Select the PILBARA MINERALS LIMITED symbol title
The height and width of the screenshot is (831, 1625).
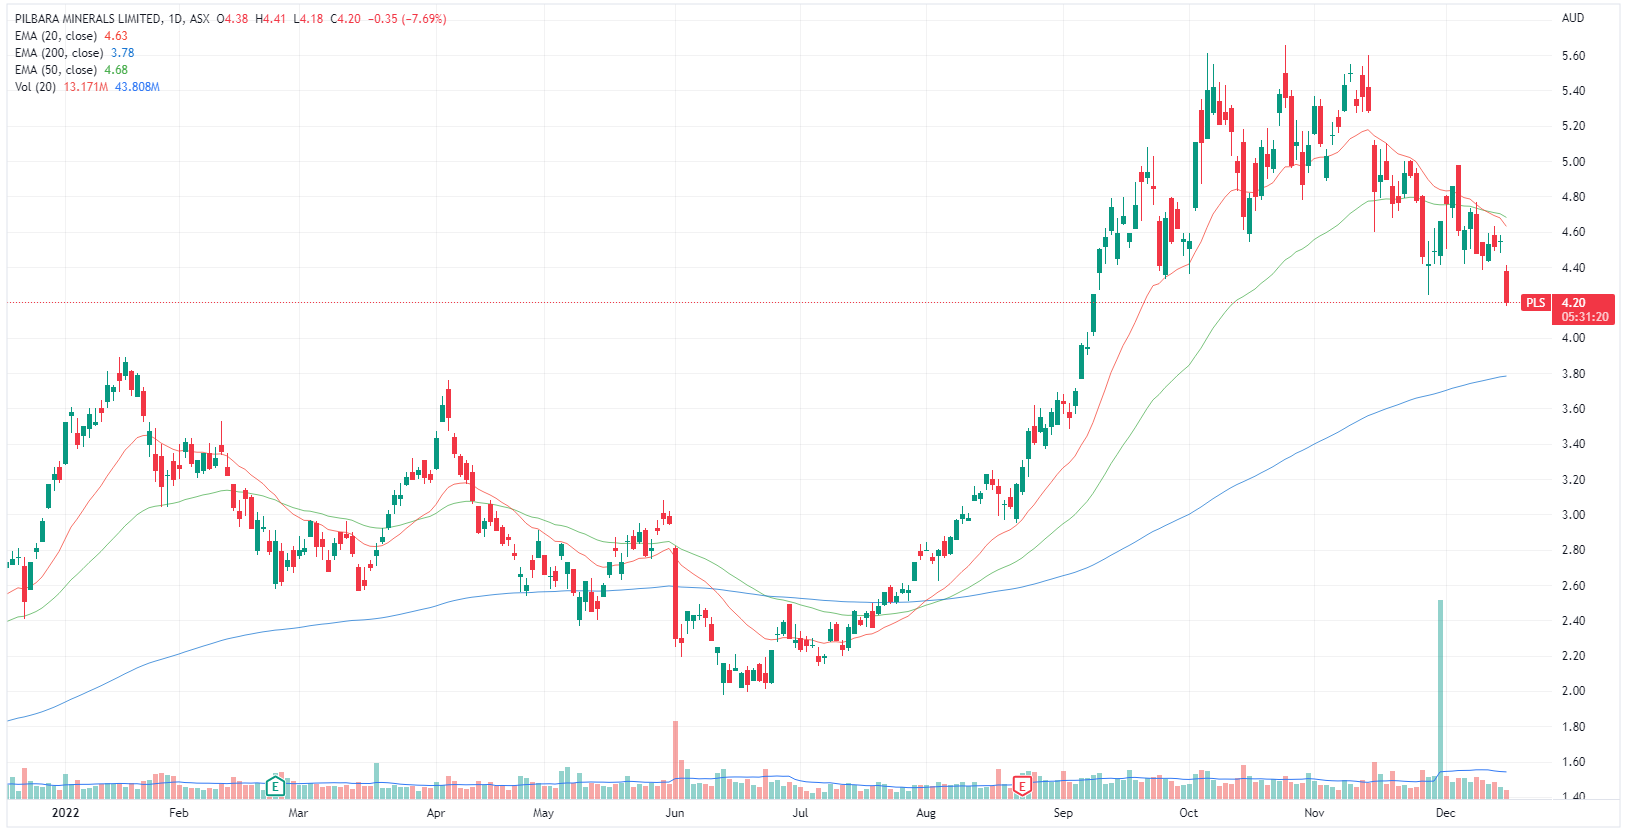[88, 19]
